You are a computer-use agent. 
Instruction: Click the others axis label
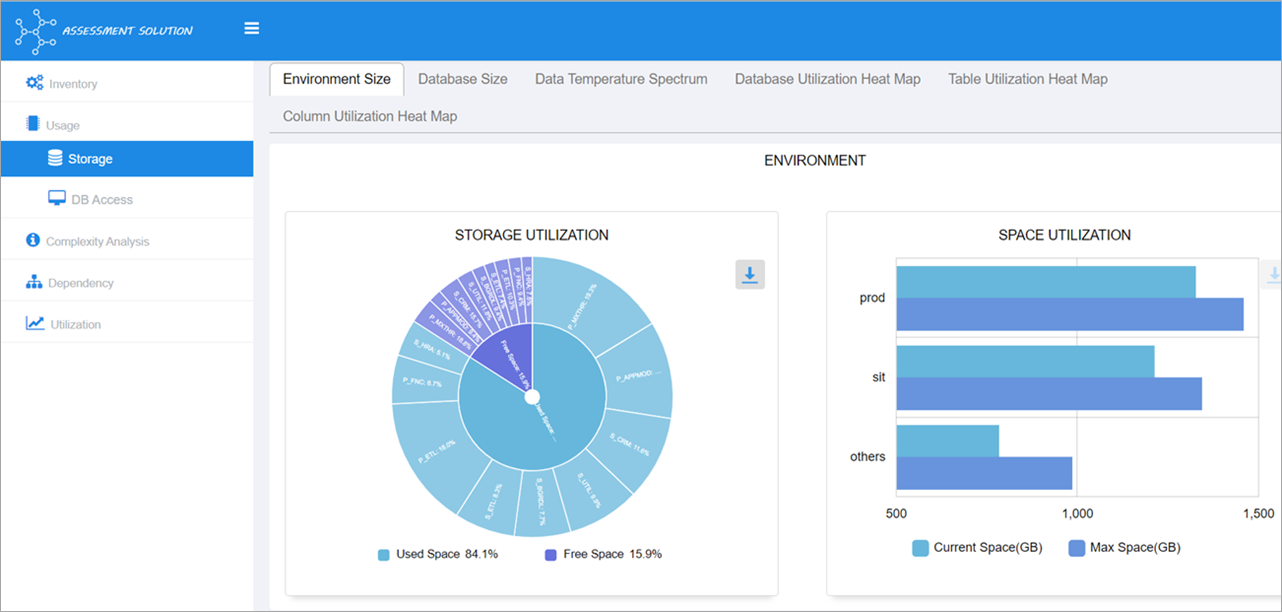(x=867, y=457)
